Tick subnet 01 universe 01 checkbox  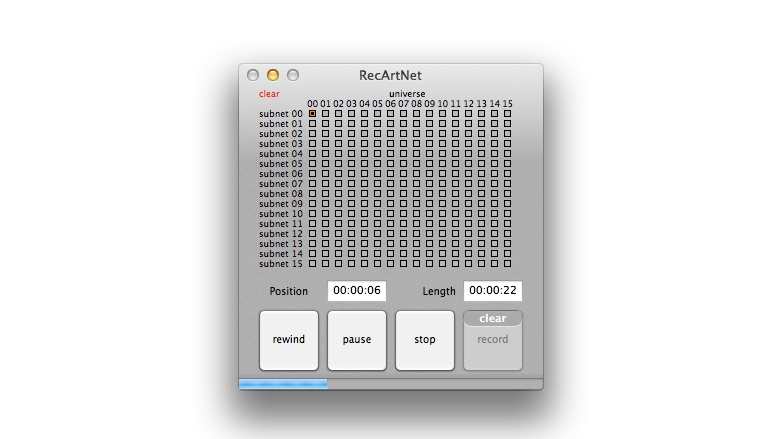coord(325,124)
